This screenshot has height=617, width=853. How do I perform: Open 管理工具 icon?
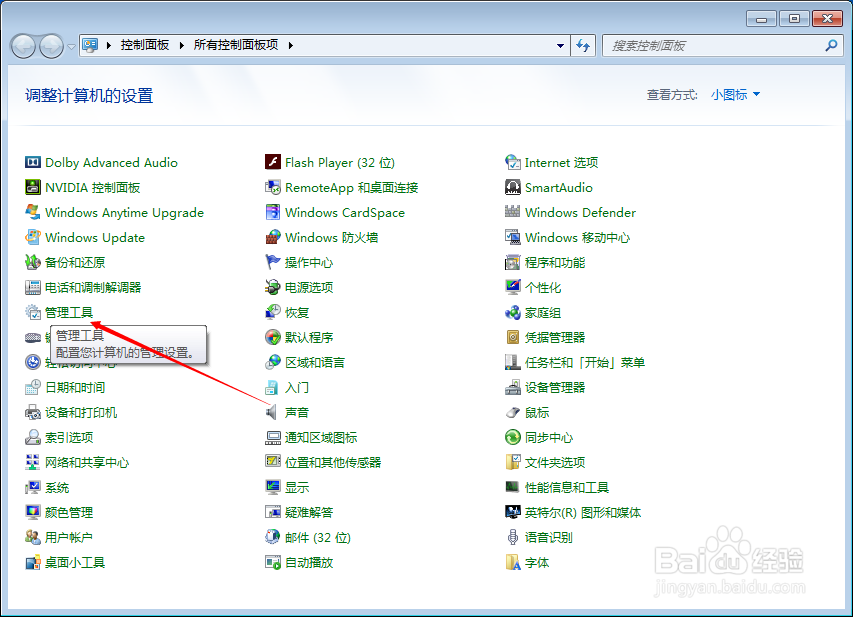[33, 312]
